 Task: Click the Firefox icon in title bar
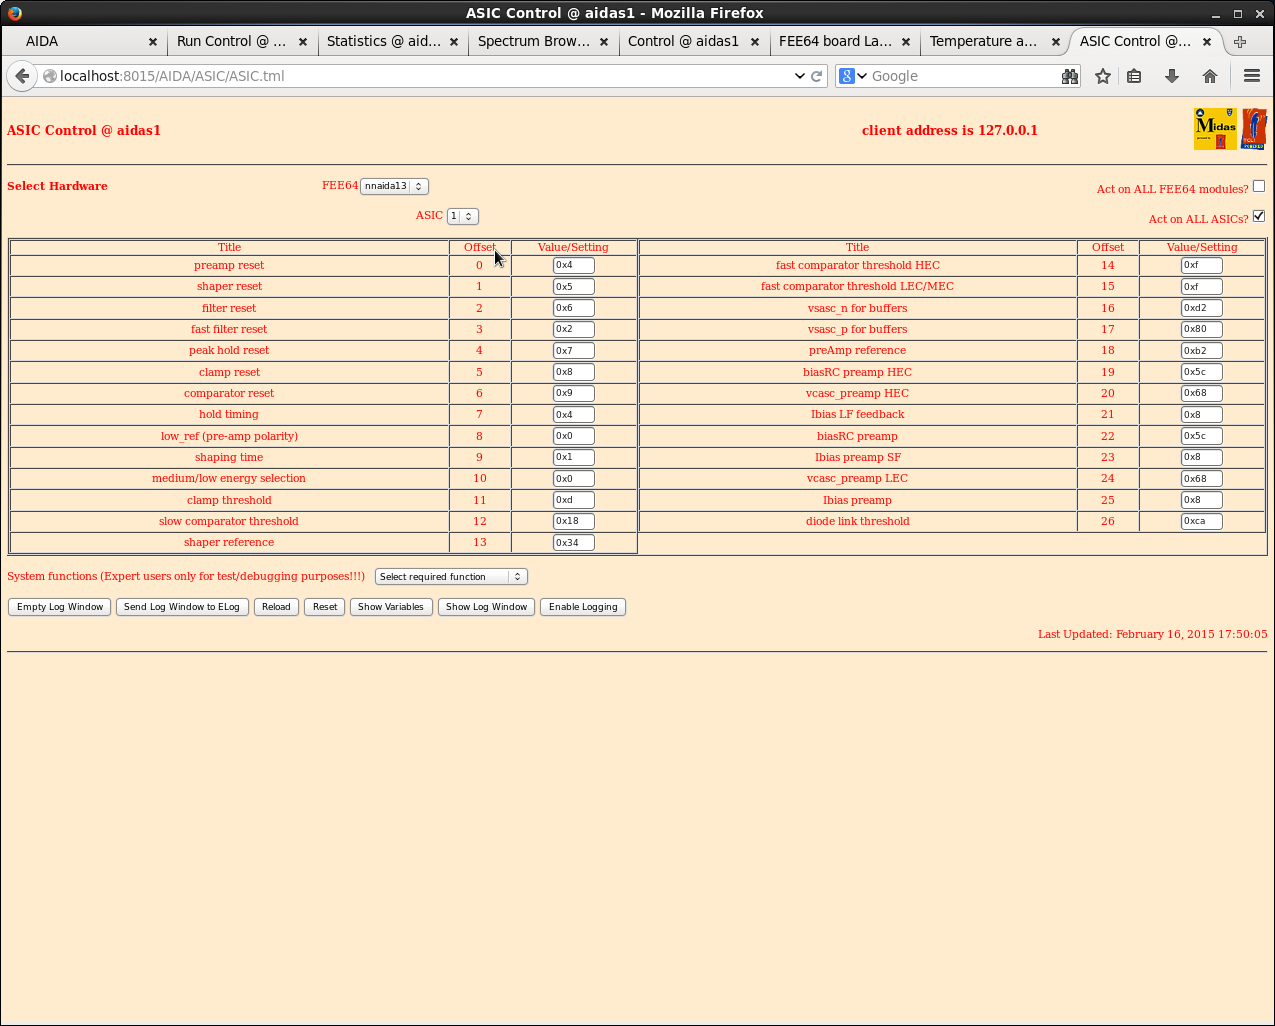pyautogui.click(x=14, y=13)
